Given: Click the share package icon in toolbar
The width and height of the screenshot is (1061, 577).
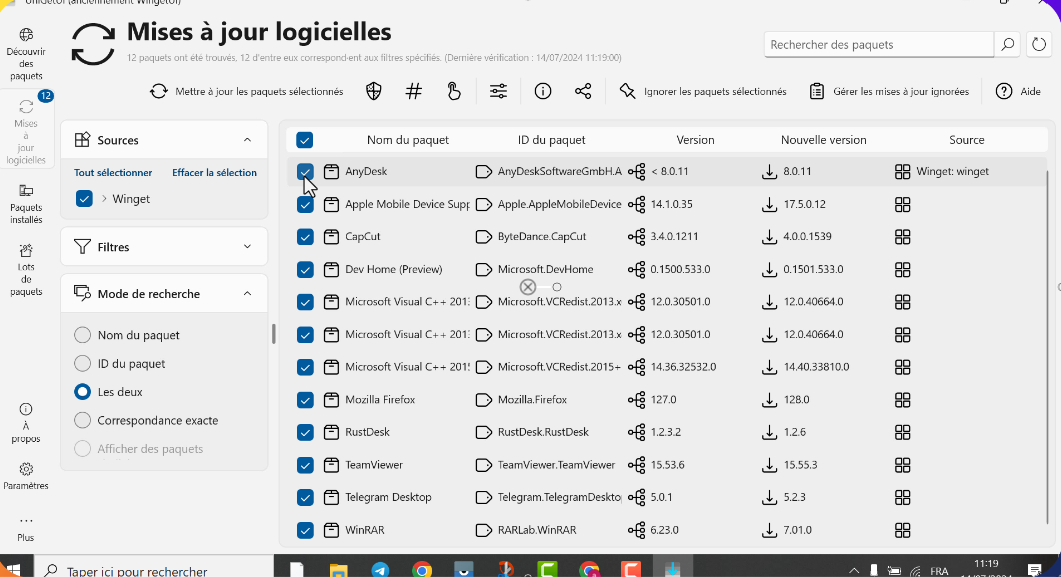Looking at the screenshot, I should coord(583,91).
